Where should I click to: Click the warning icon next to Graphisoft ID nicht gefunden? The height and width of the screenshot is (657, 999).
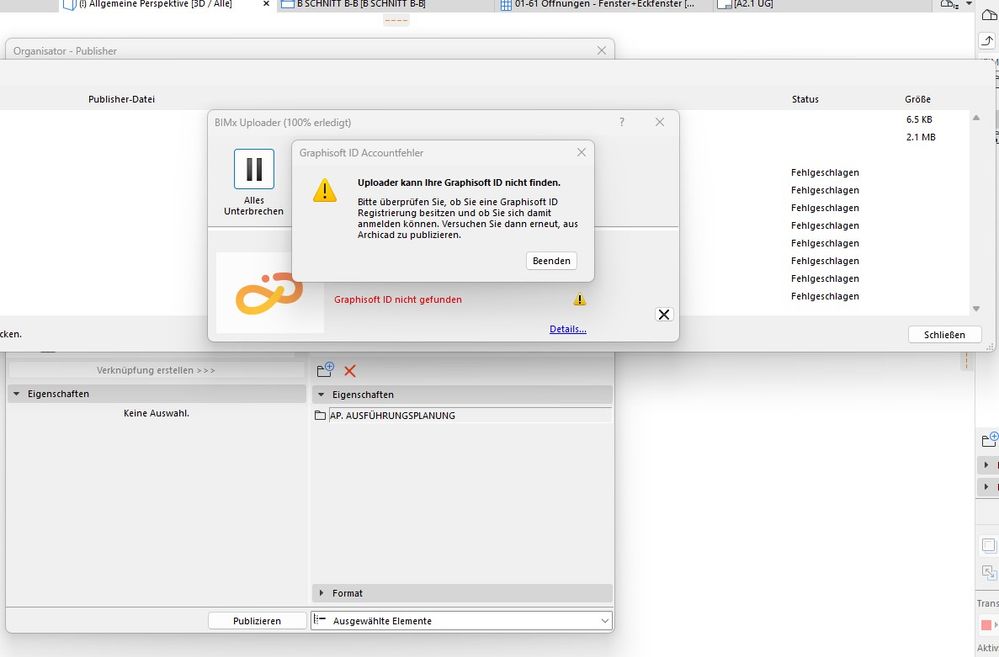(x=579, y=299)
